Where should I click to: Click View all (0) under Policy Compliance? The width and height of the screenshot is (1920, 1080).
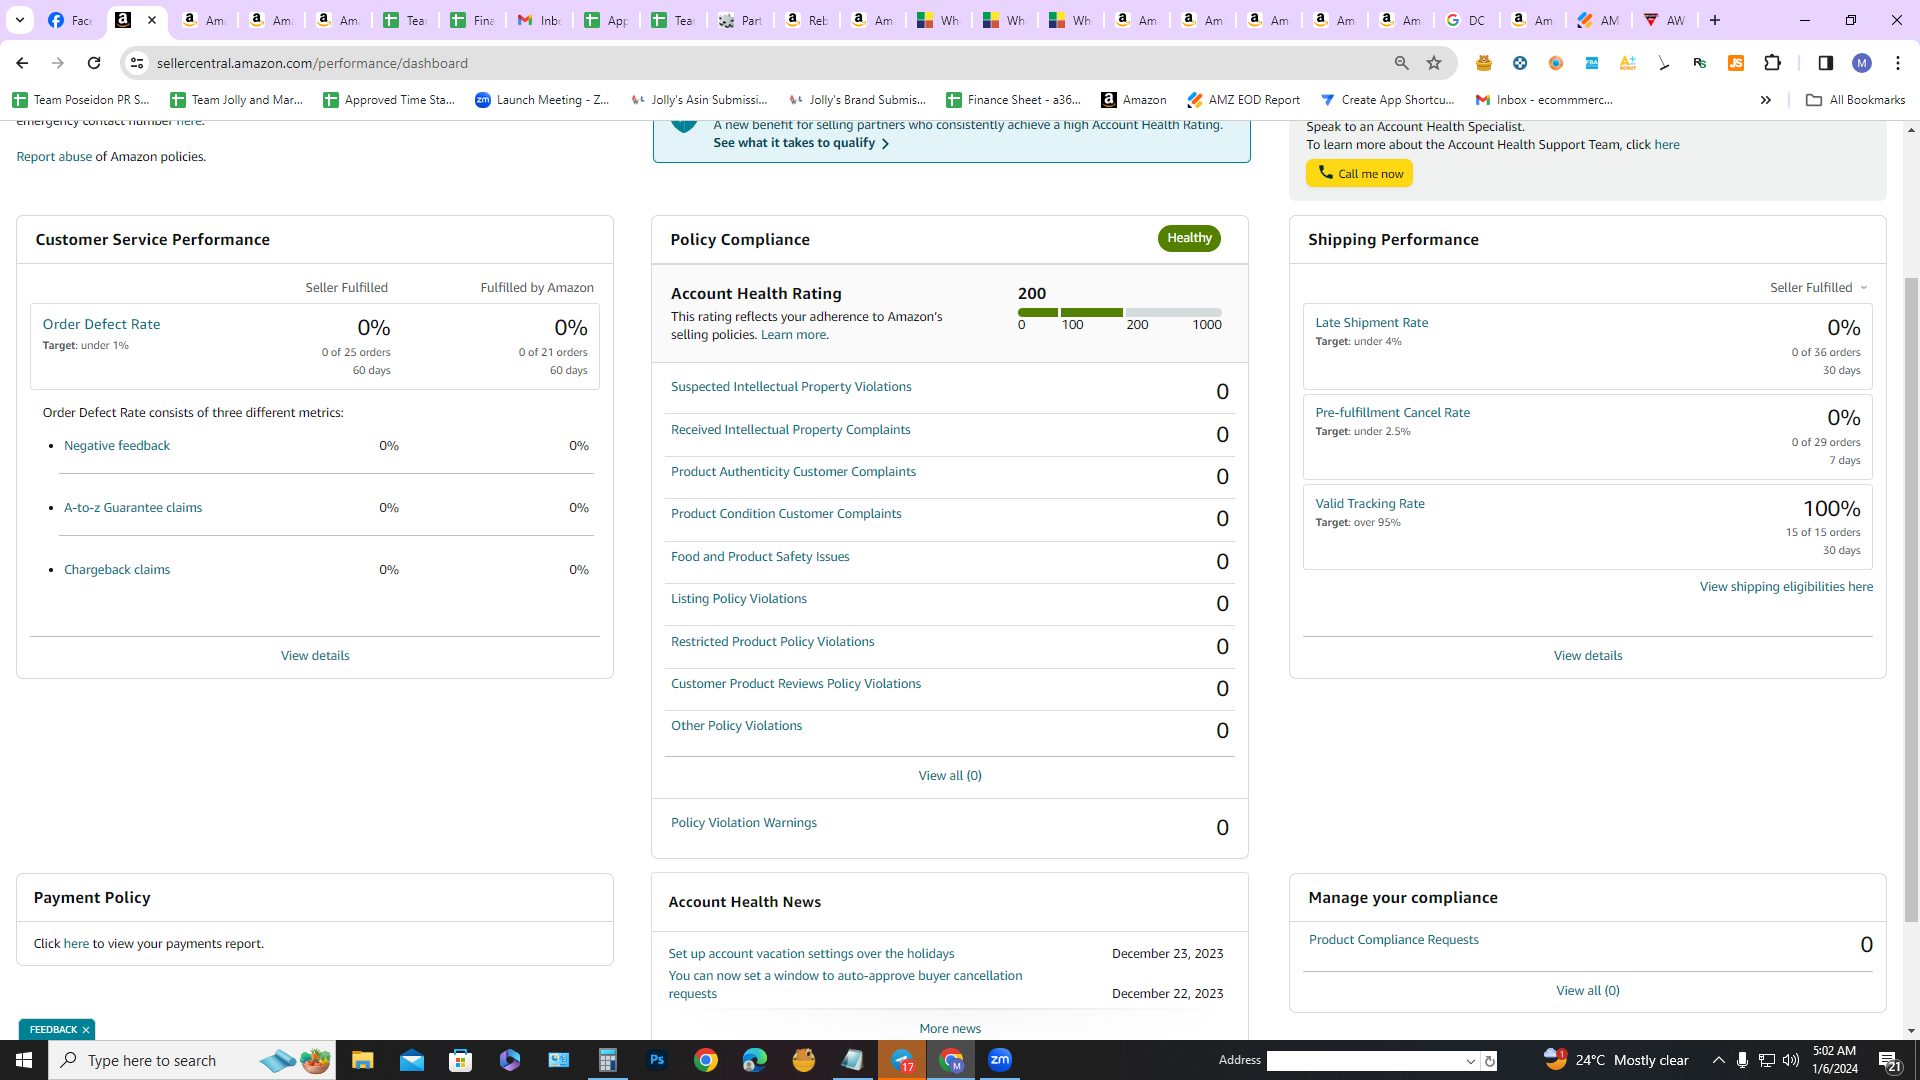[x=950, y=776]
